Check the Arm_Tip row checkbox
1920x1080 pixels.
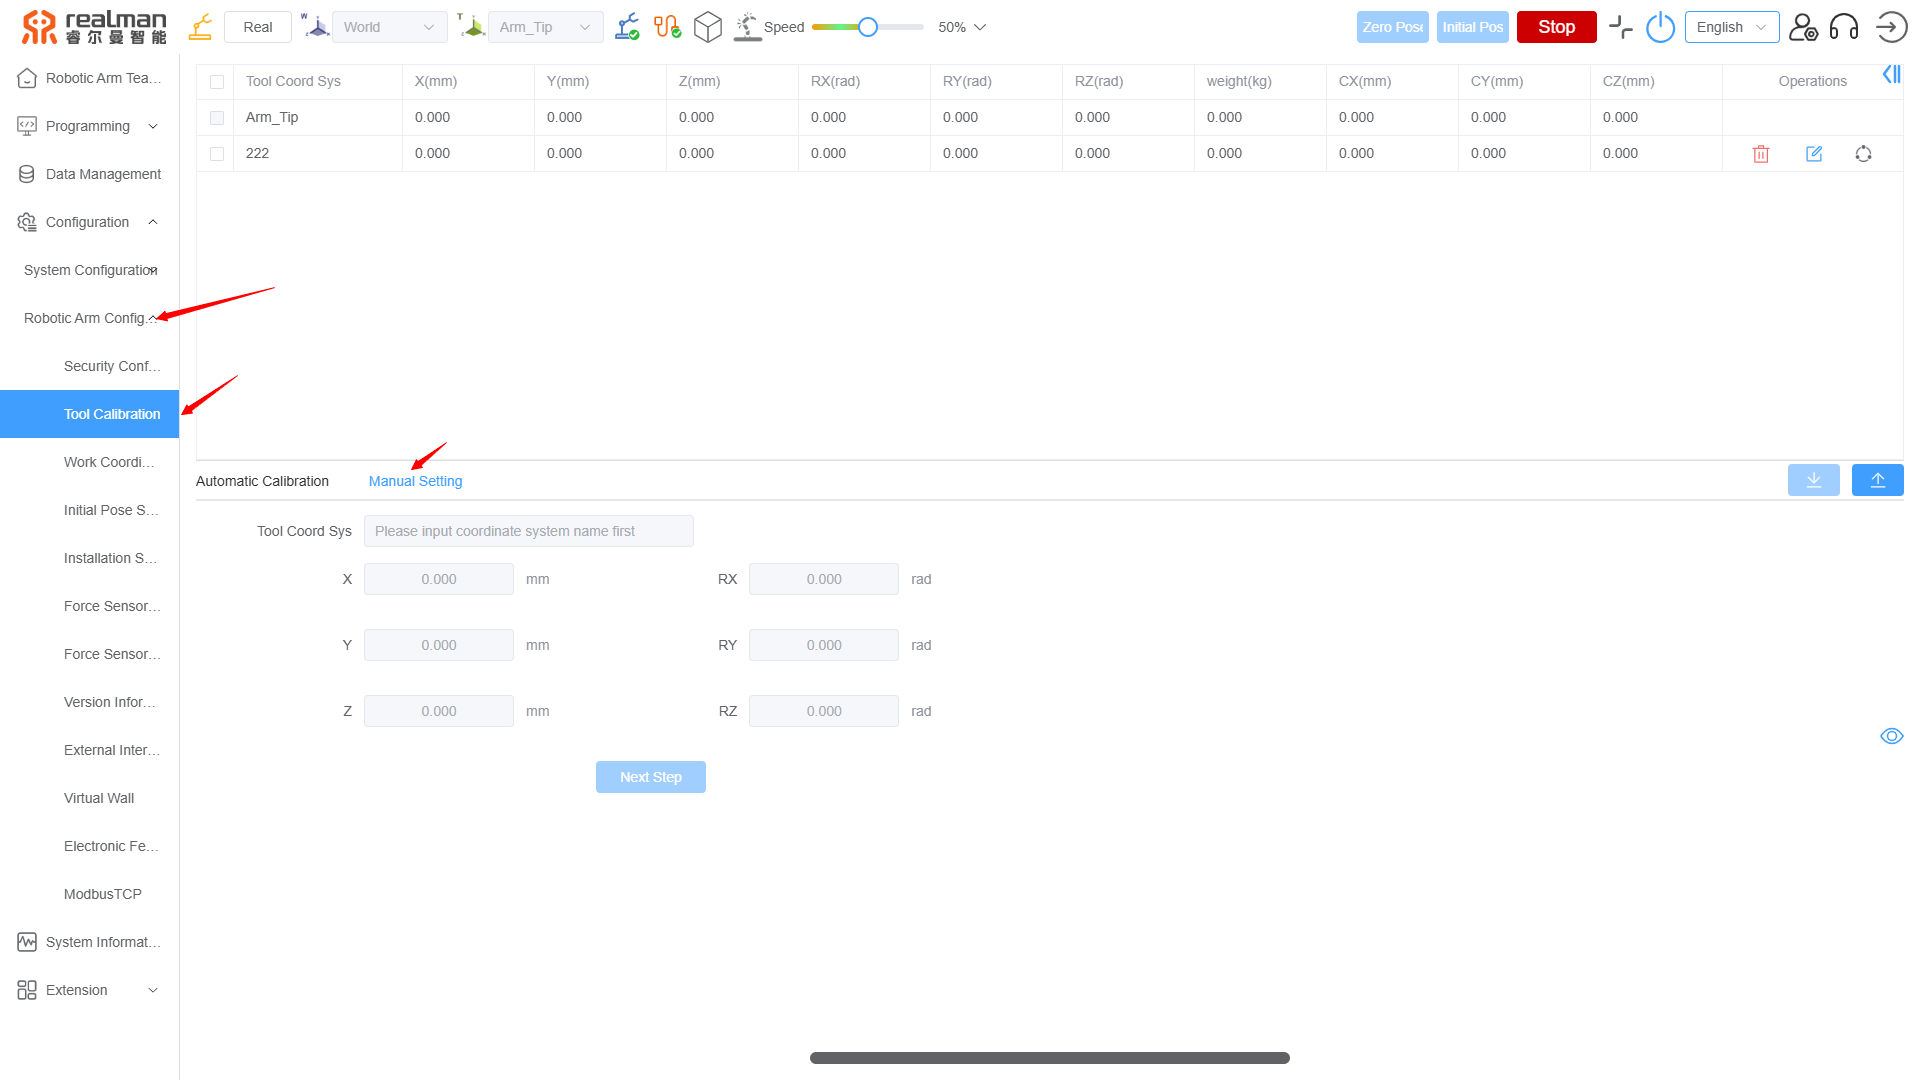(217, 118)
